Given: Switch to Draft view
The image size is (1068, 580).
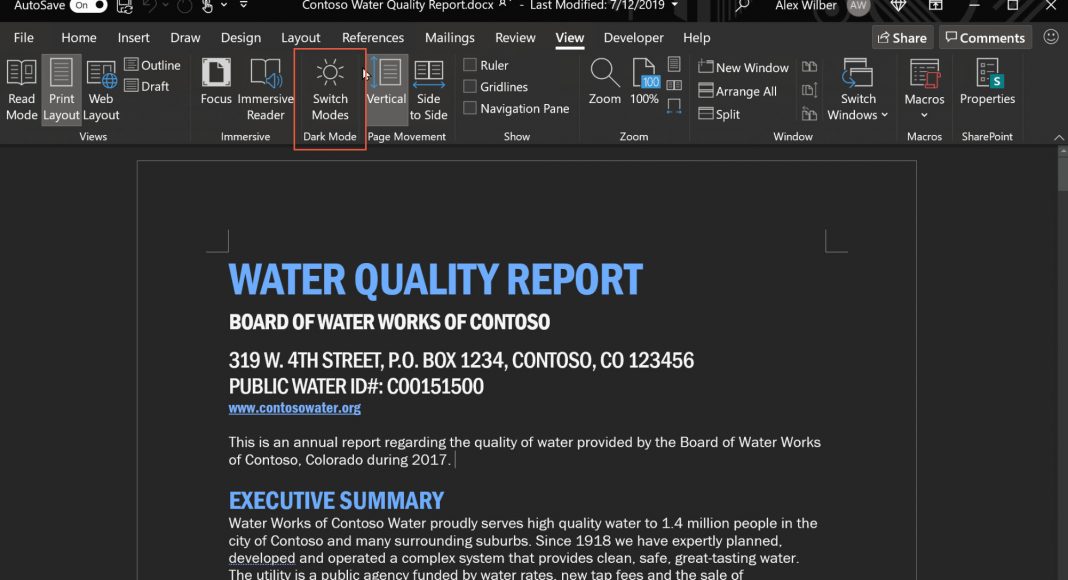Looking at the screenshot, I should [147, 86].
